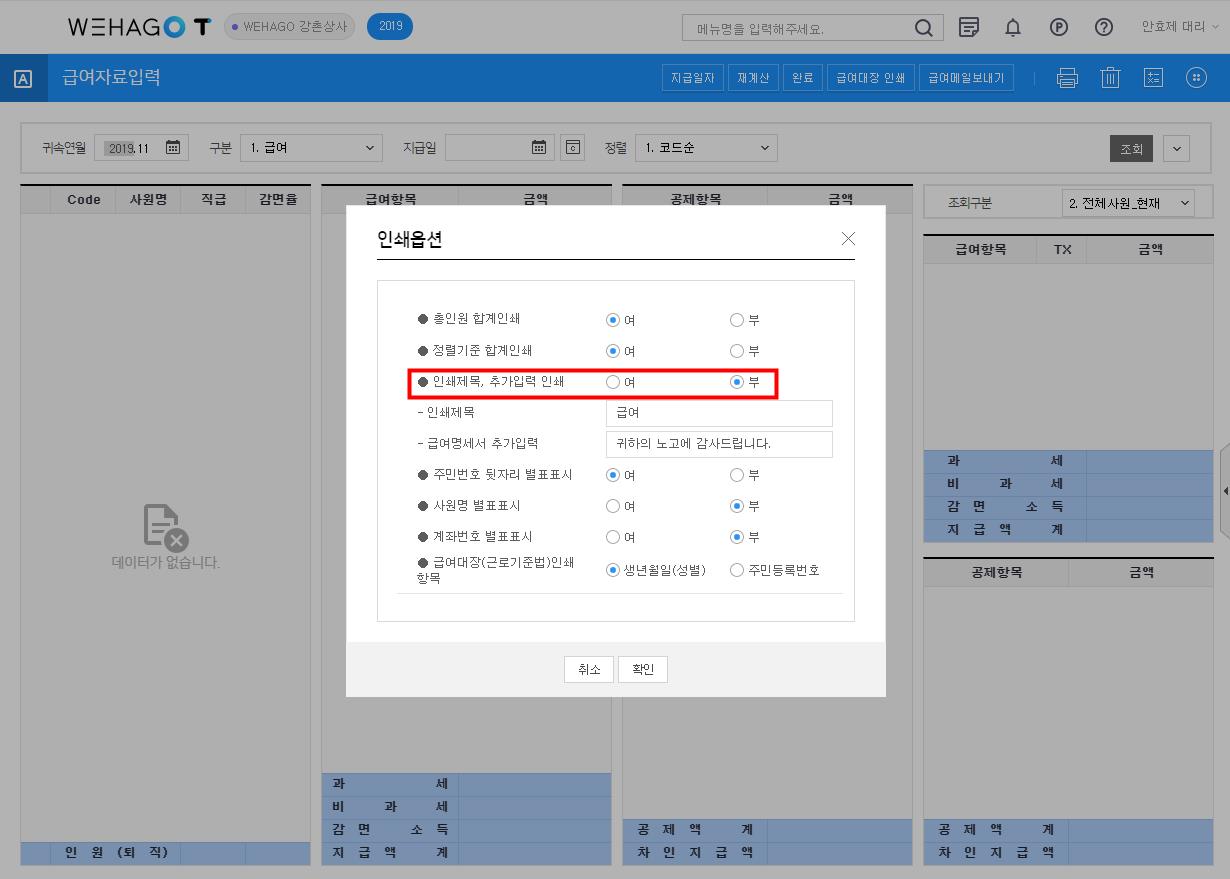Open the 조회구분 전체사원_현재 dropdown
This screenshot has width=1230, height=879.
1128,203
